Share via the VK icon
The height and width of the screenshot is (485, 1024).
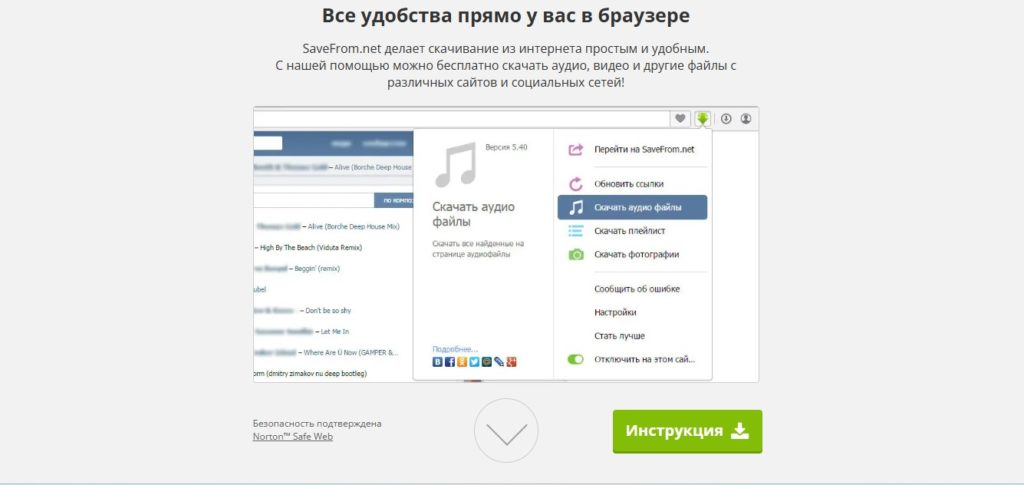437,362
